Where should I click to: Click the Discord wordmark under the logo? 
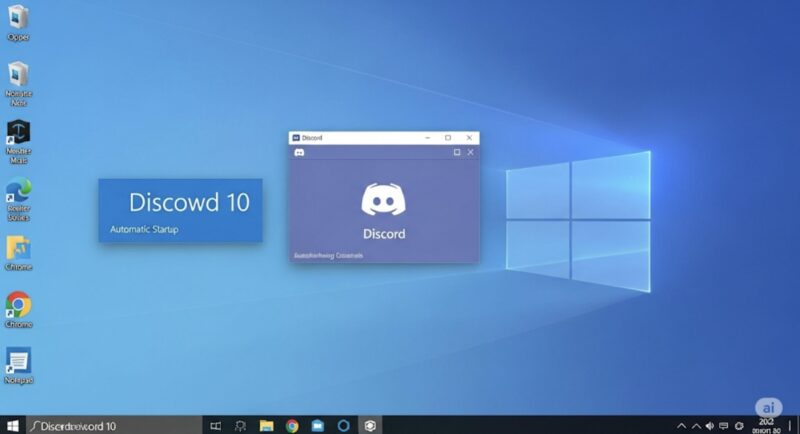(x=384, y=234)
